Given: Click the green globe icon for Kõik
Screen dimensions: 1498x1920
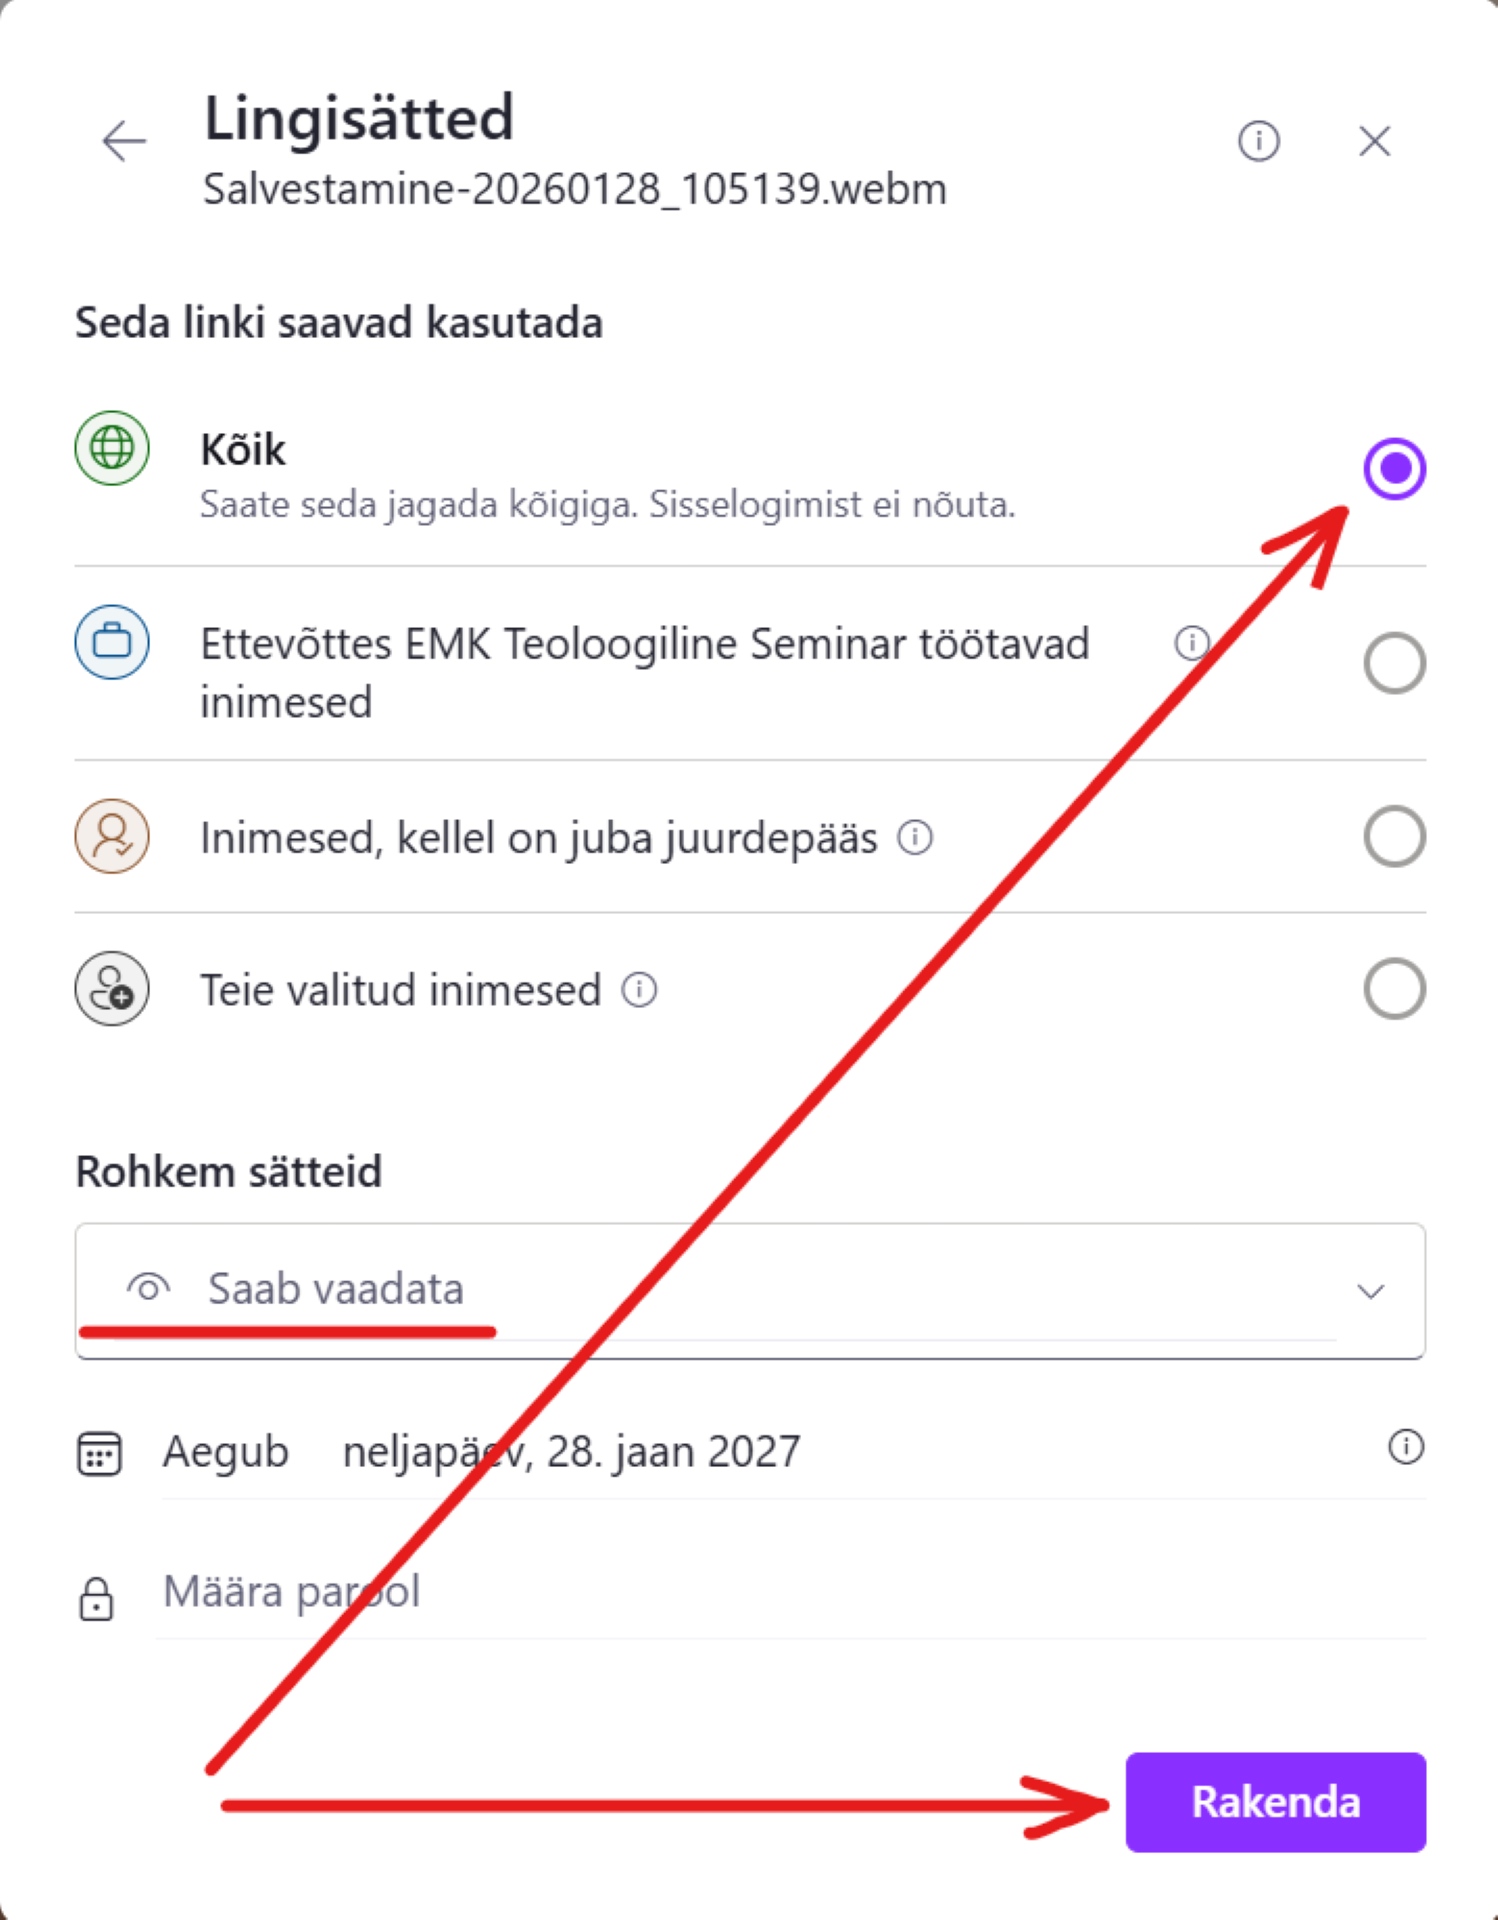Looking at the screenshot, I should pyautogui.click(x=112, y=448).
